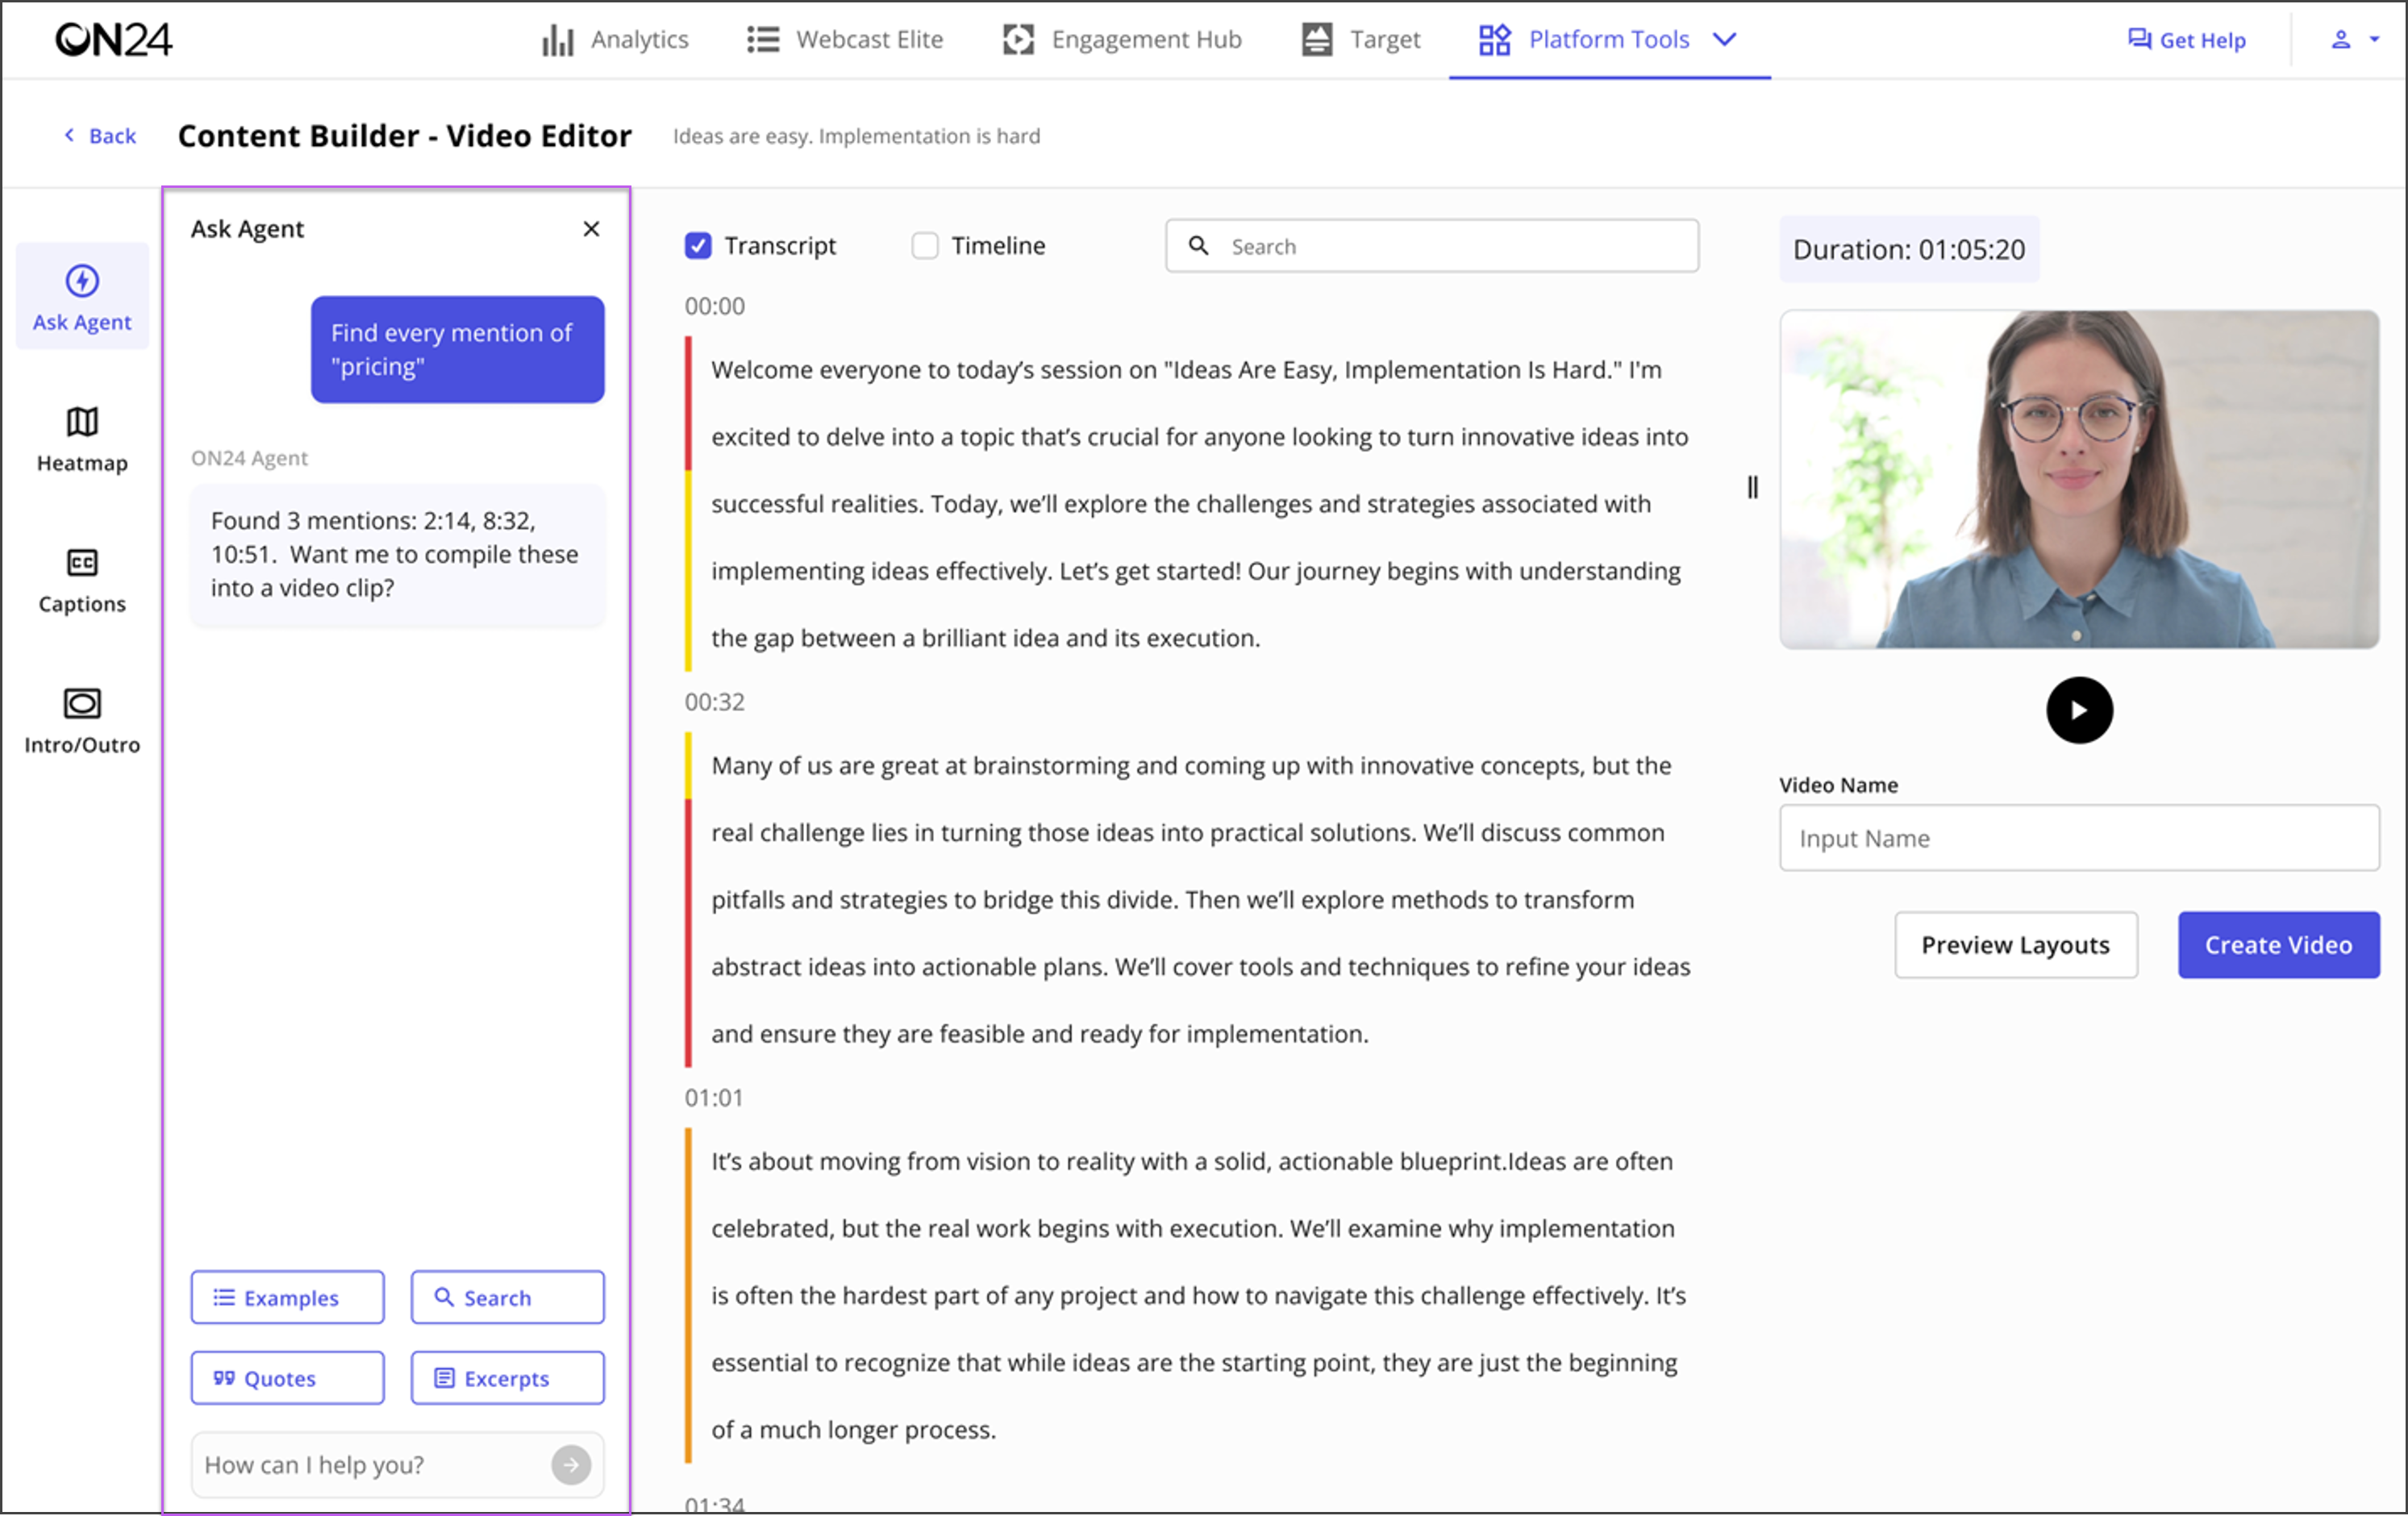Focus the Video Name input field
The width and height of the screenshot is (2408, 1516).
(x=2079, y=838)
